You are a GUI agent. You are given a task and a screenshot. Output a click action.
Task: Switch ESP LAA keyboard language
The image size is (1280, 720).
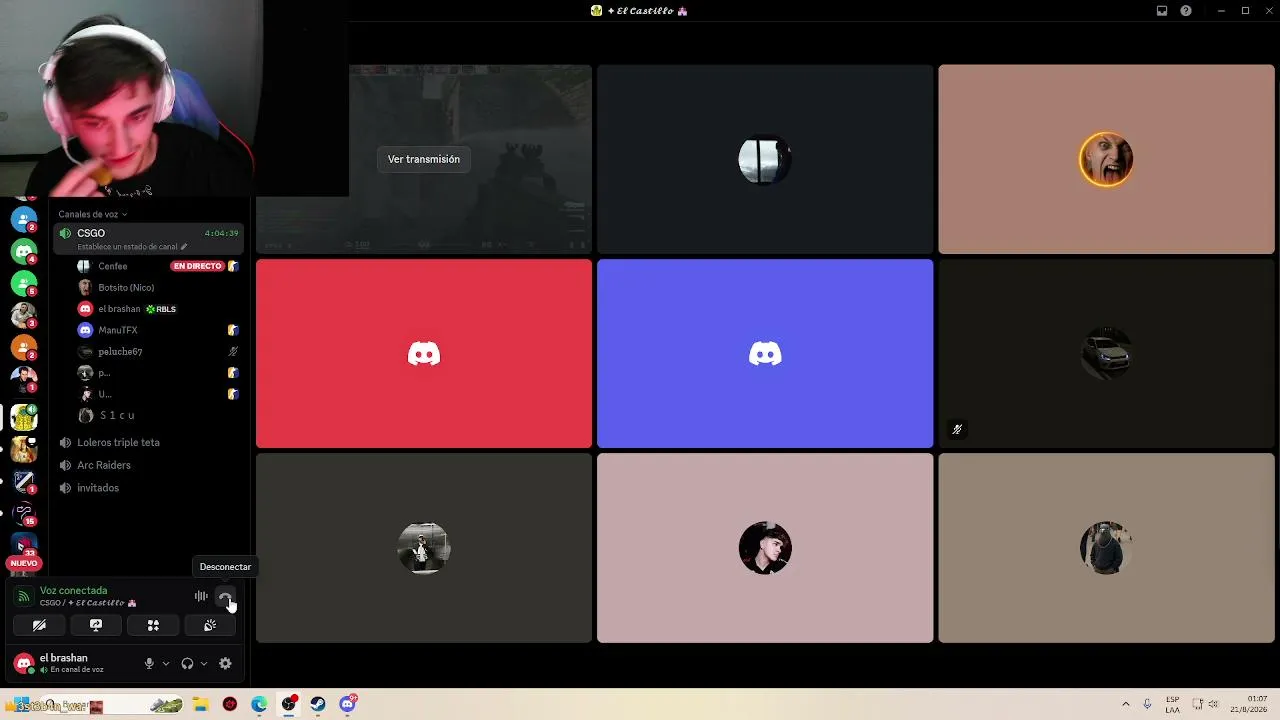(1172, 704)
